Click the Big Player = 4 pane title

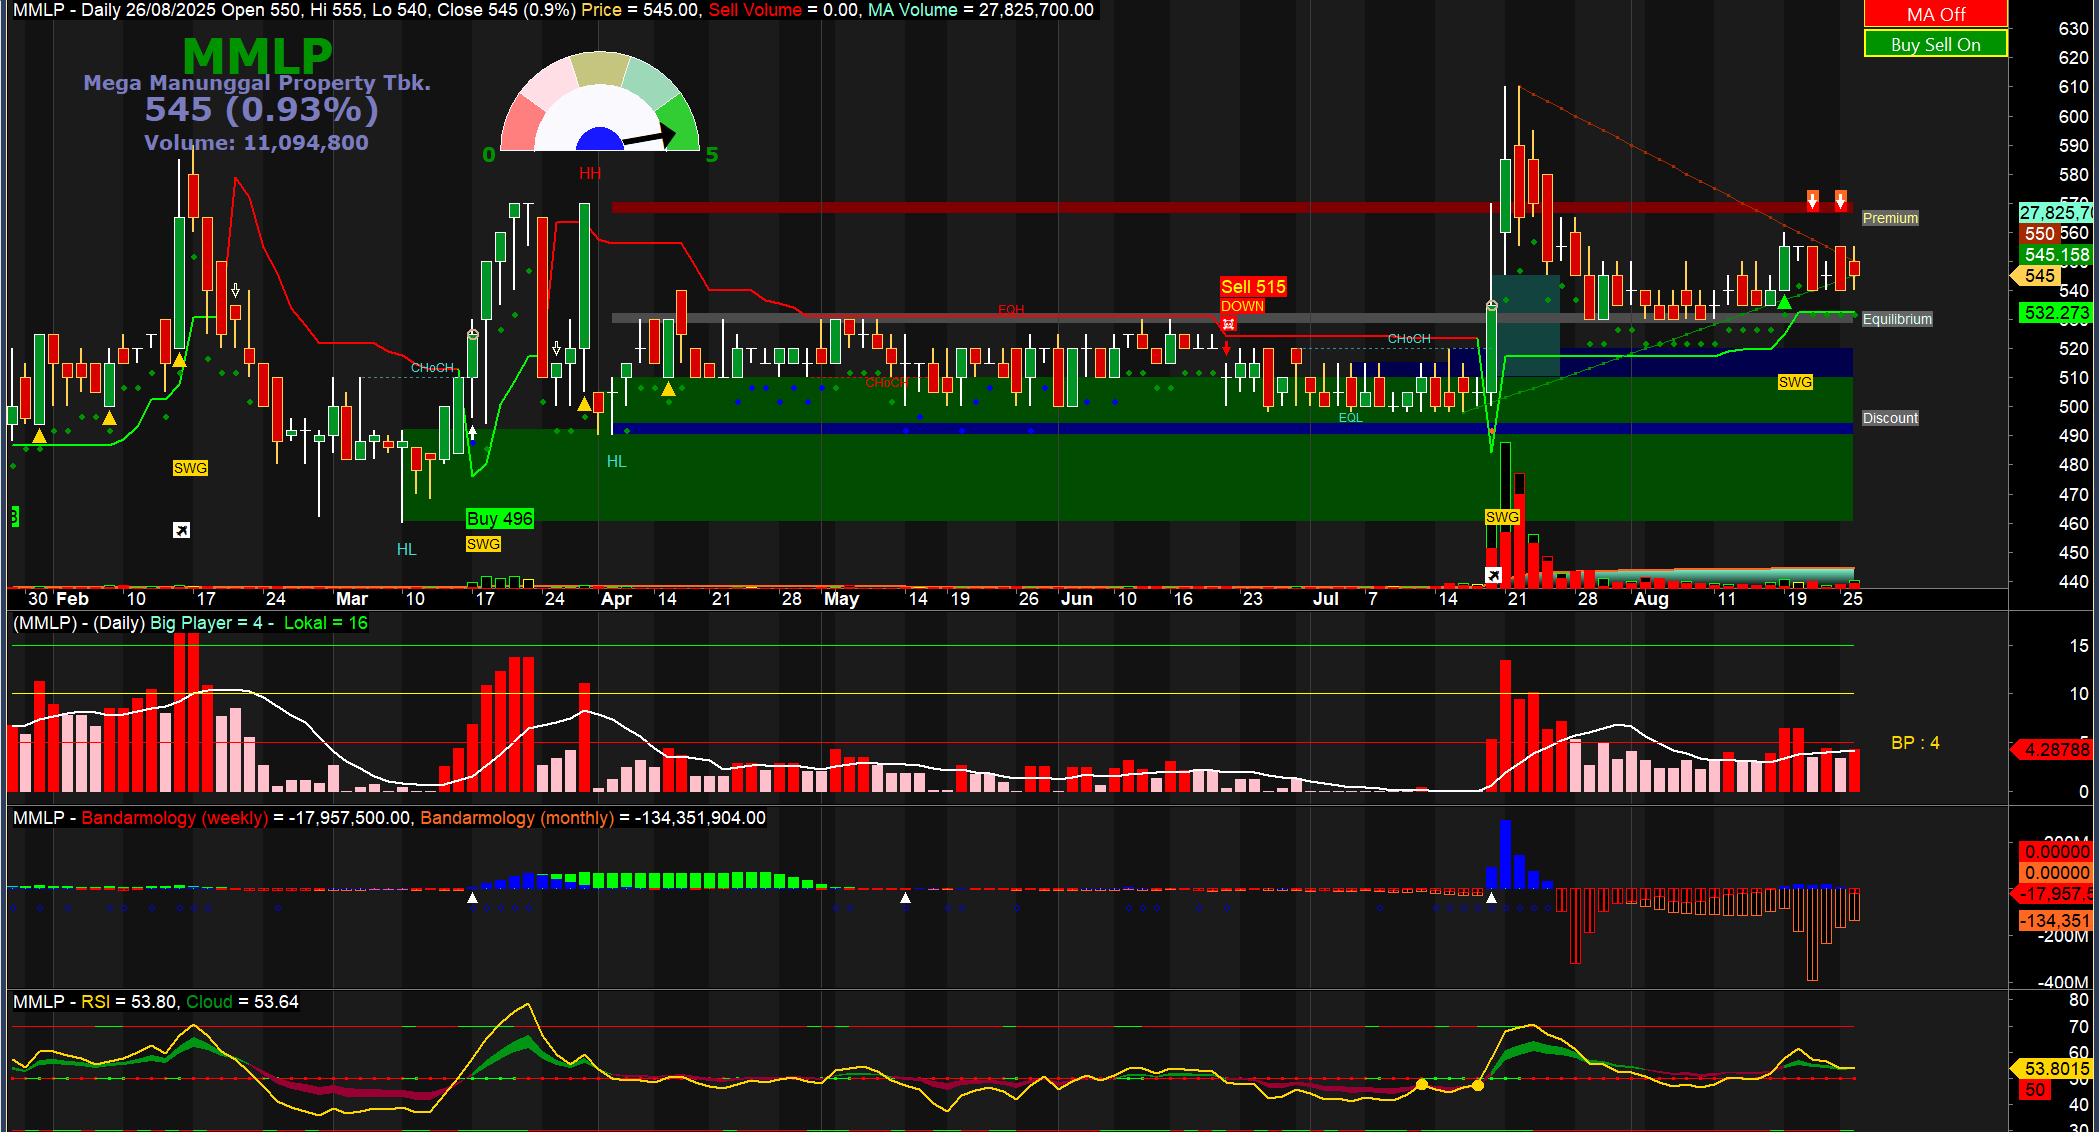(x=206, y=623)
